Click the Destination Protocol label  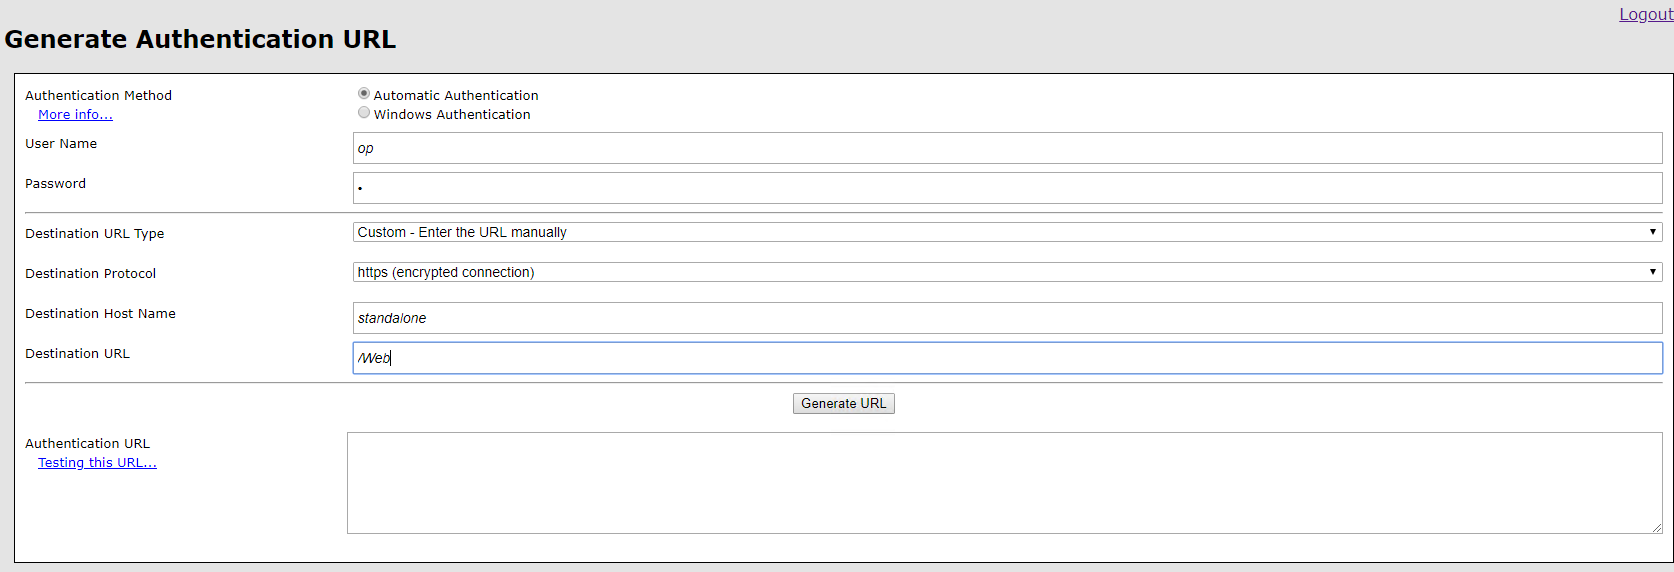[90, 274]
